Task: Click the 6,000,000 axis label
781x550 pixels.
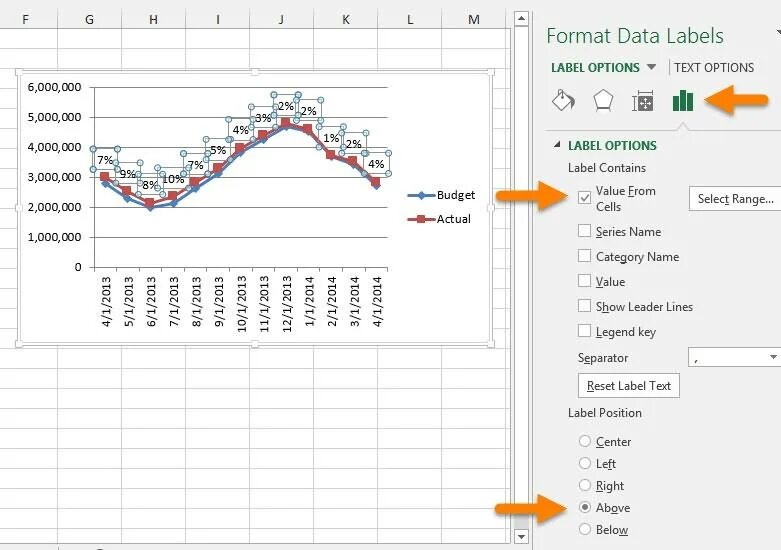Action: pyautogui.click(x=54, y=87)
